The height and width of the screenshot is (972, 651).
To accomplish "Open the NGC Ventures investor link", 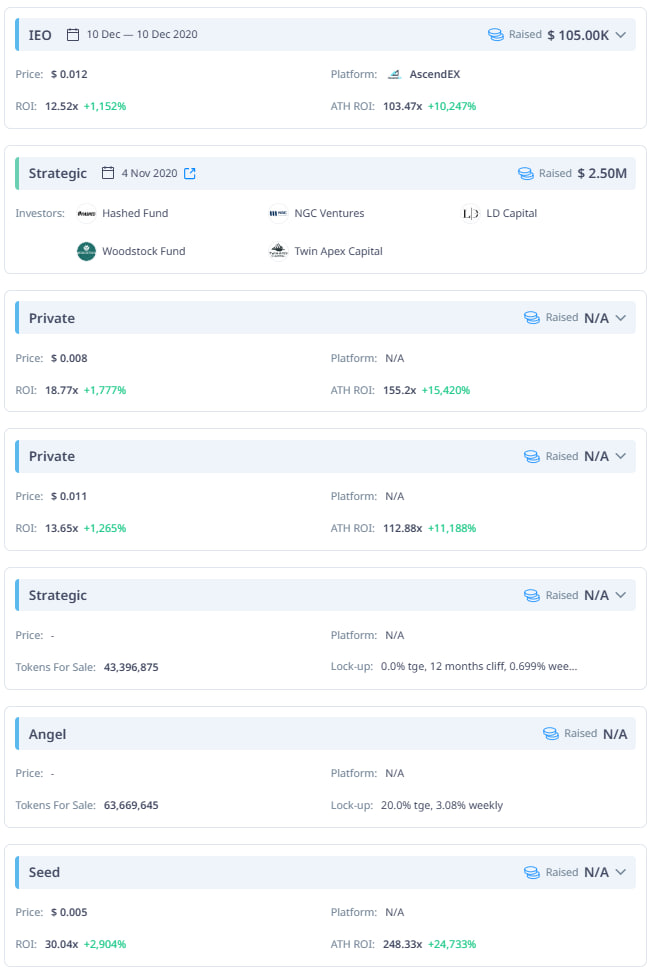I will 329,213.
